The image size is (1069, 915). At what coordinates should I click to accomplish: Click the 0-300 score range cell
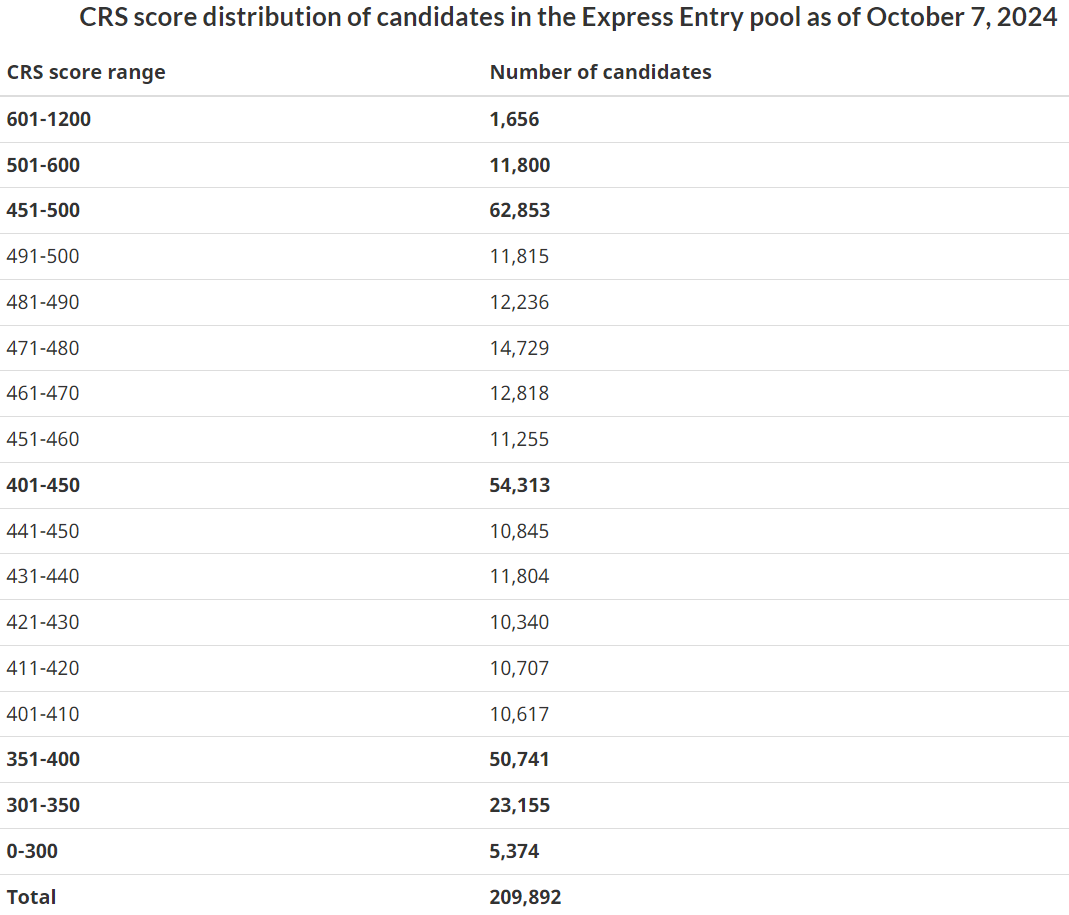pos(32,851)
